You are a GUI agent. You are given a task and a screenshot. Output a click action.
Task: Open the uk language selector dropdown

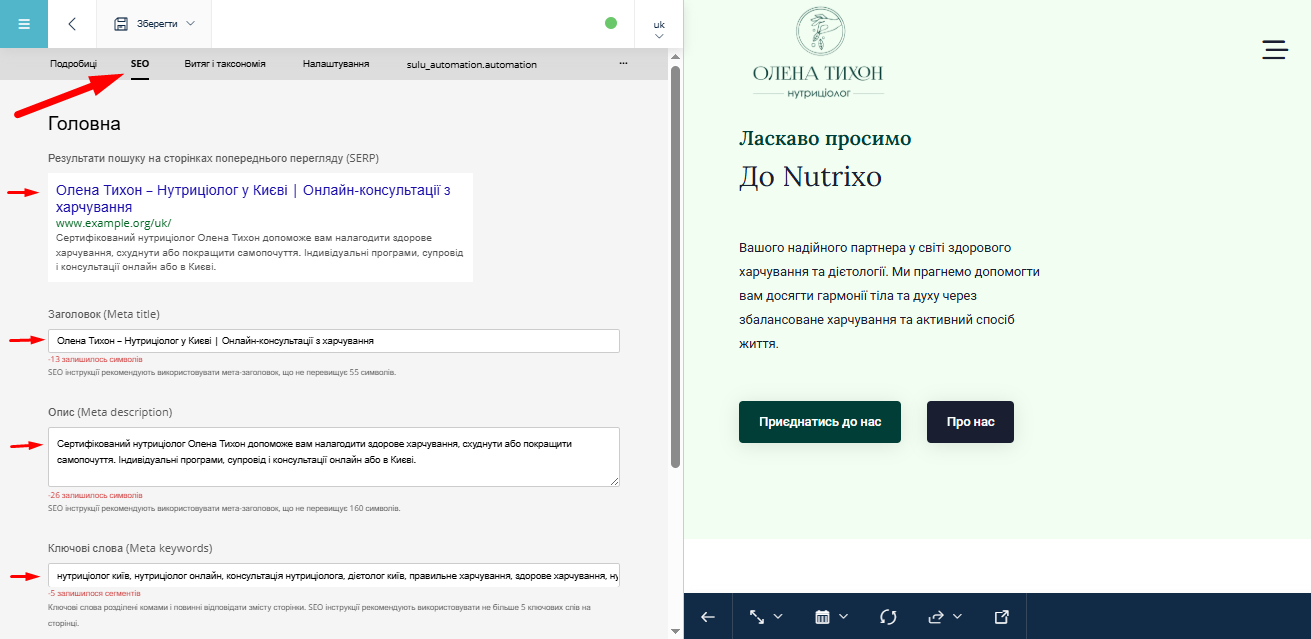(659, 28)
